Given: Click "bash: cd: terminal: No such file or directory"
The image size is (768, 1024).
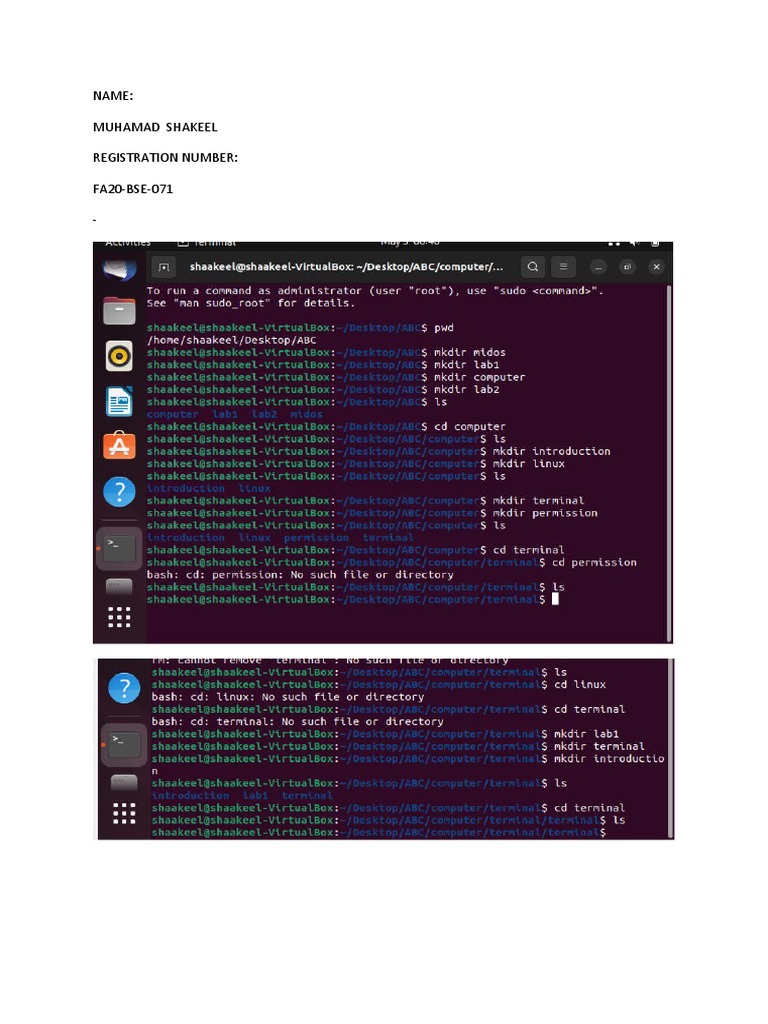Looking at the screenshot, I should click(298, 722).
